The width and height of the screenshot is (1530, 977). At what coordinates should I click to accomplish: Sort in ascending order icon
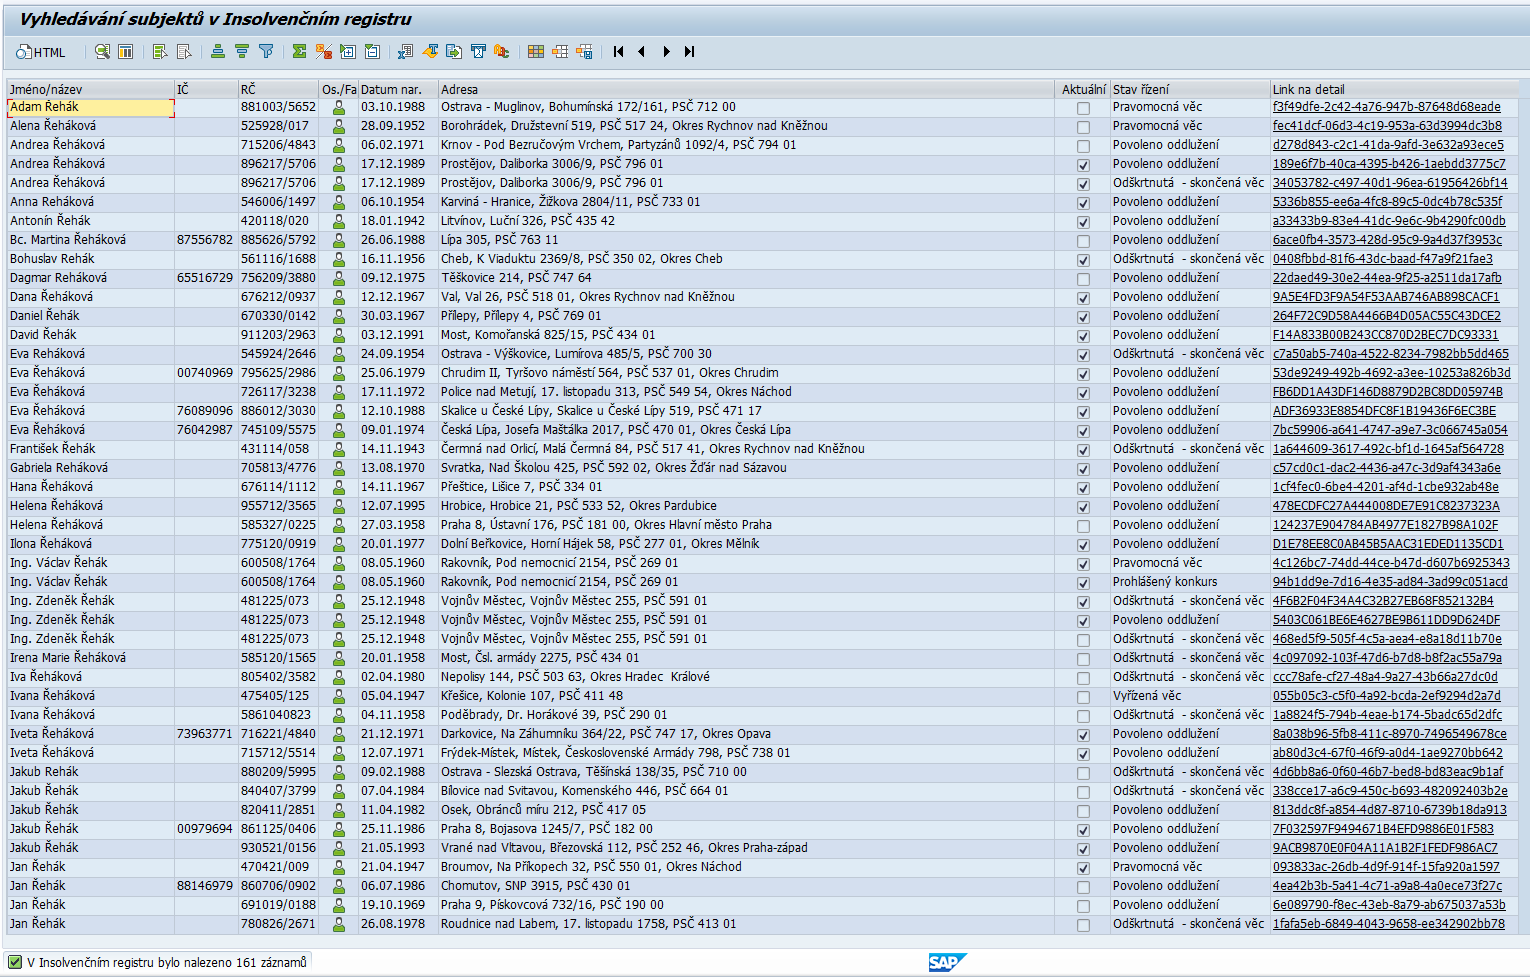pos(217,52)
